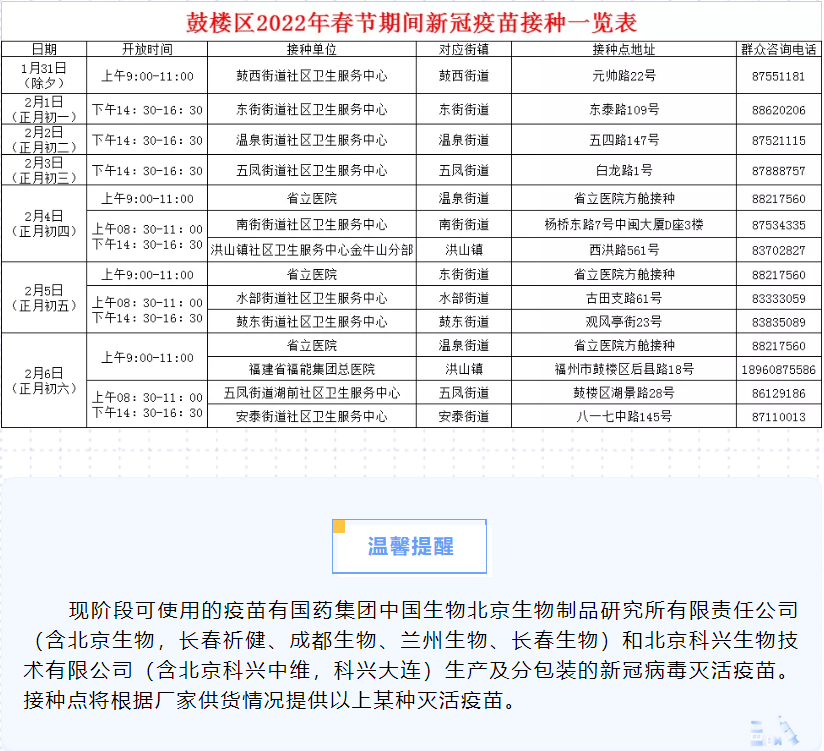
Task: Click the date cell 2月1日（正月初一）
Action: [44, 109]
